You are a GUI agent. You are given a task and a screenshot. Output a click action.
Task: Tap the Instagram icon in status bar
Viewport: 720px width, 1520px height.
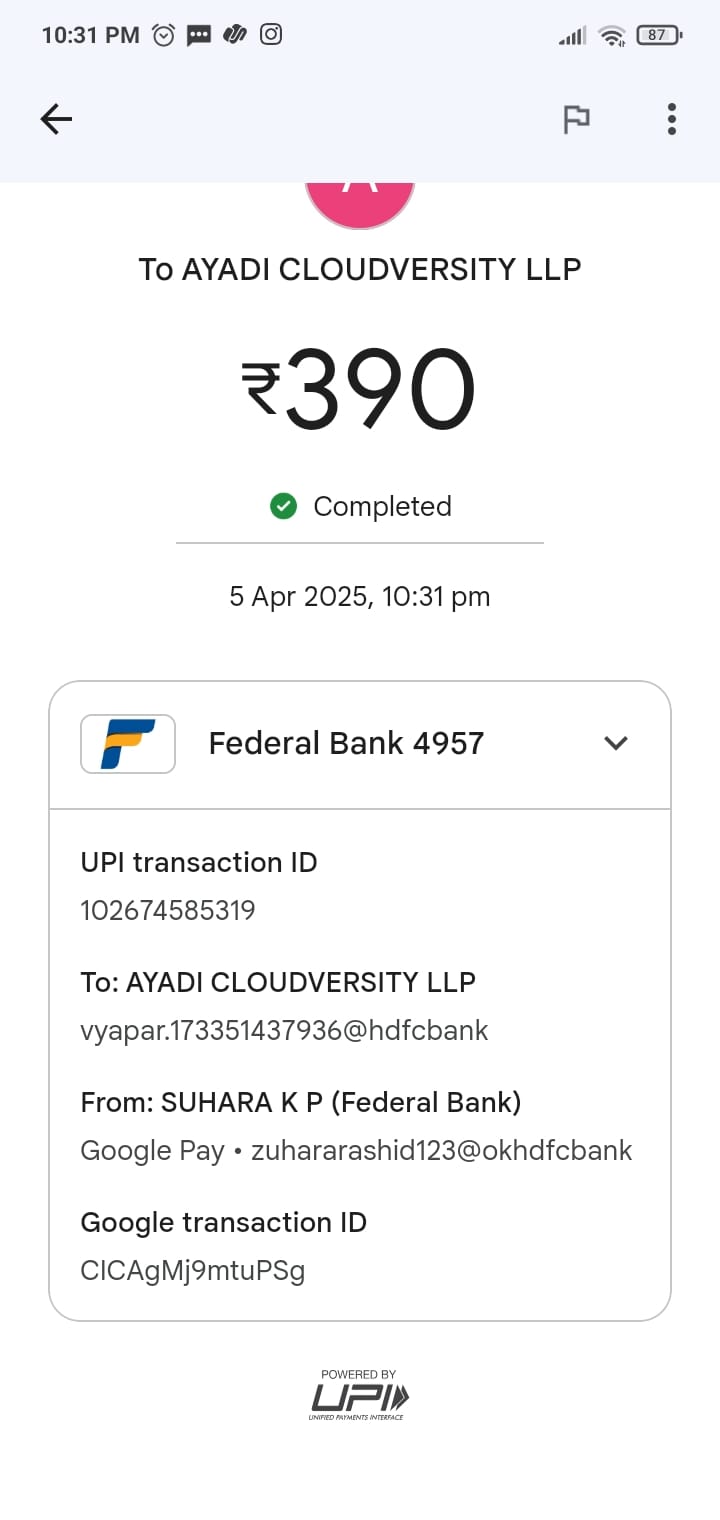tap(271, 35)
